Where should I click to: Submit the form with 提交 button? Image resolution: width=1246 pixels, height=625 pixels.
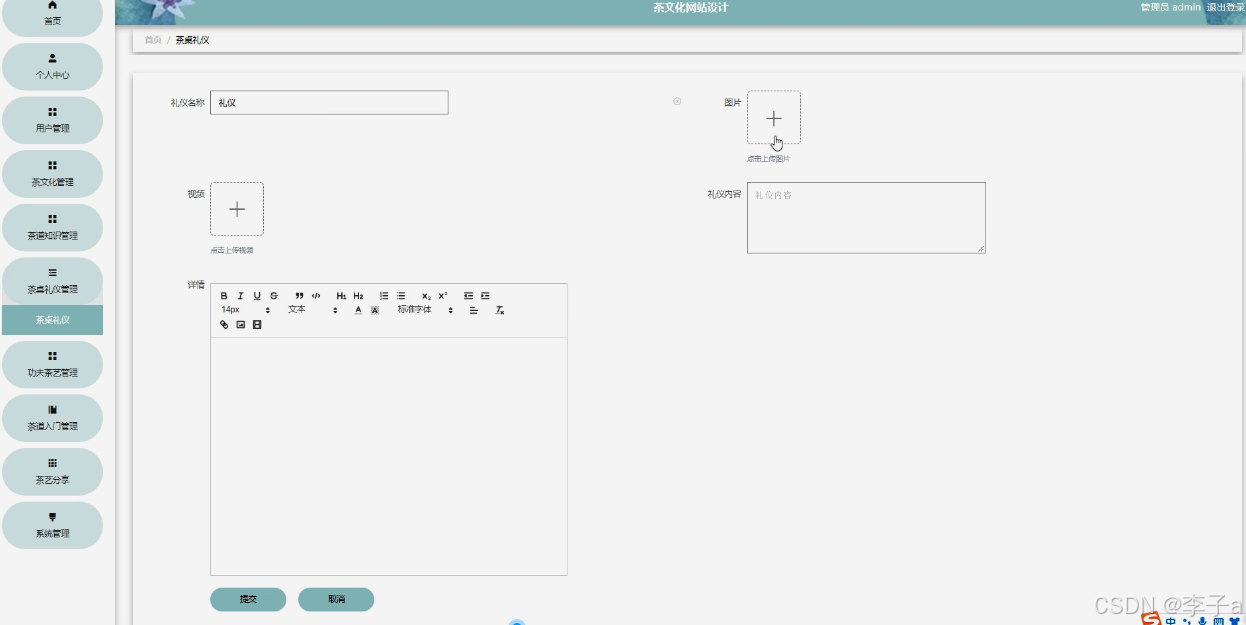[x=248, y=599]
